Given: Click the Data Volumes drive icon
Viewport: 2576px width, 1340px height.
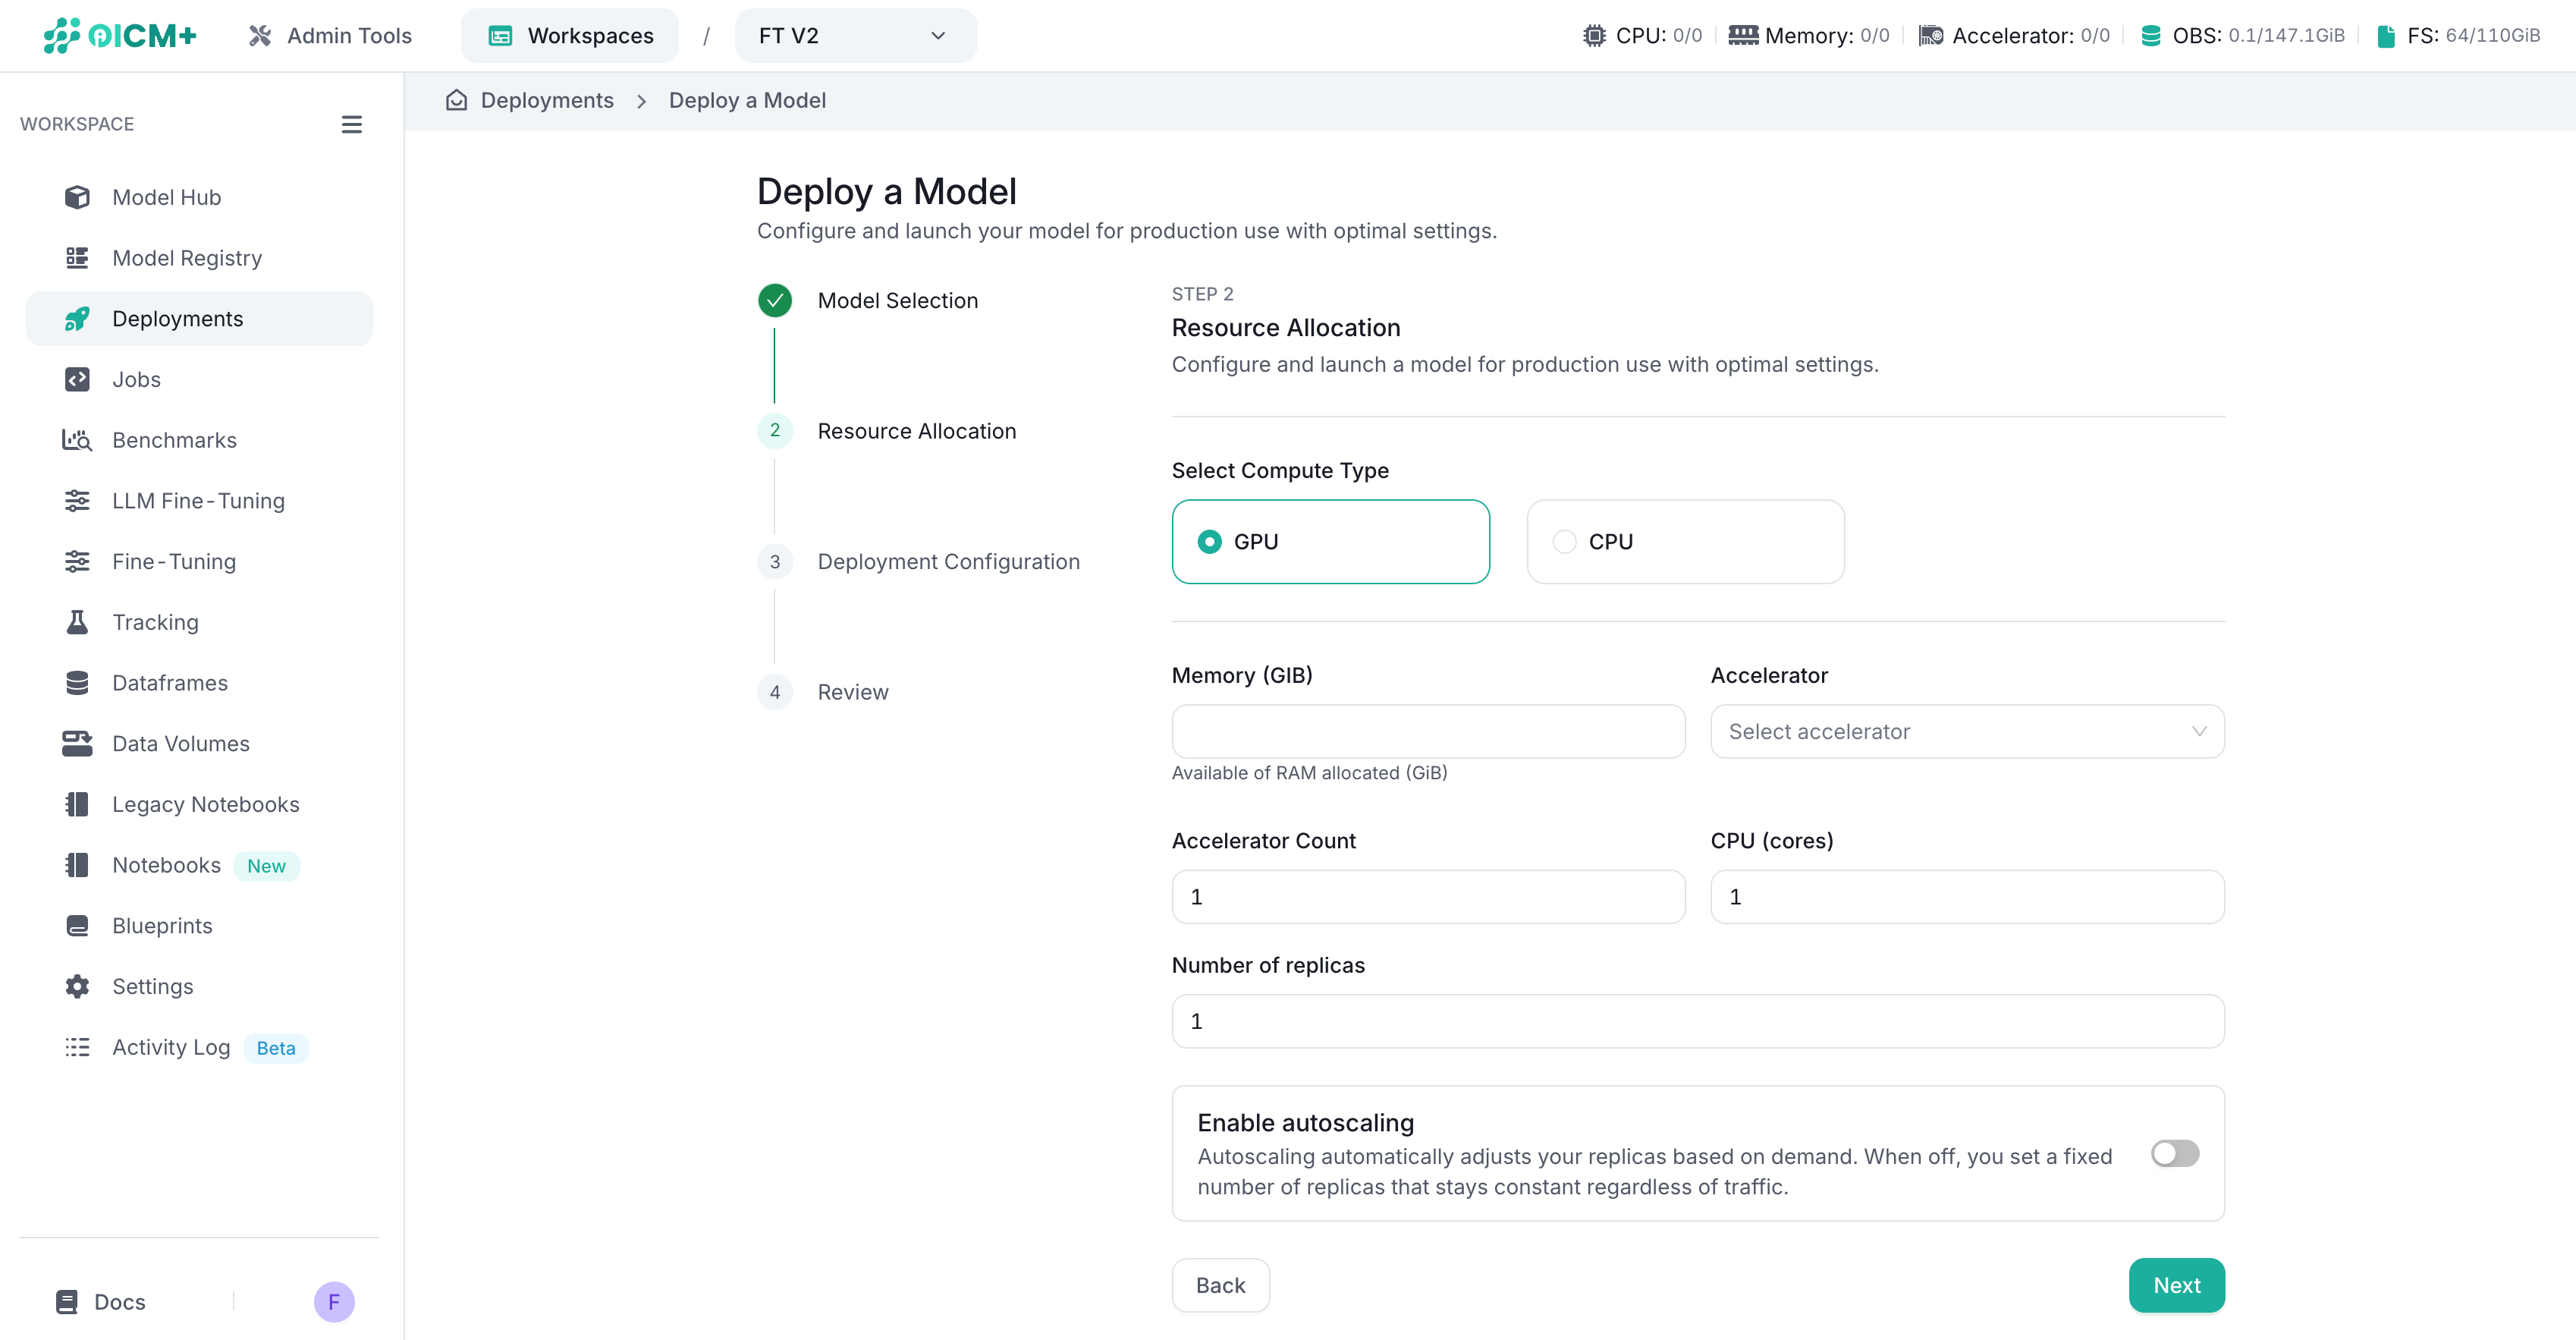Looking at the screenshot, I should coord(77,743).
